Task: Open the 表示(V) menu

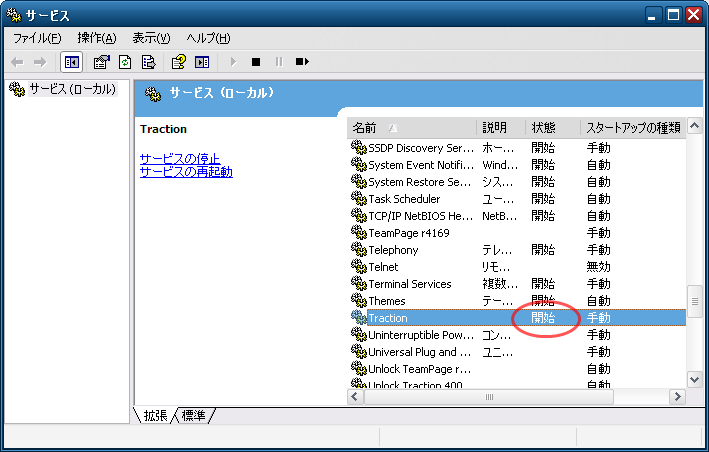Action: click(151, 38)
